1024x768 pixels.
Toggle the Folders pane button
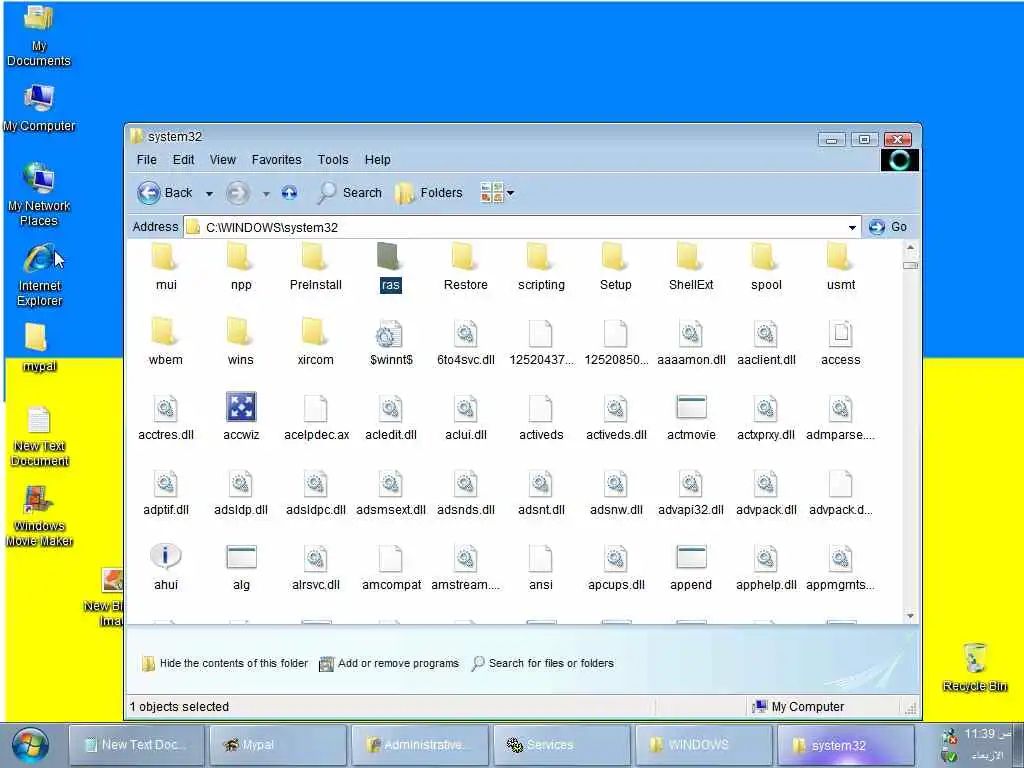pos(429,193)
